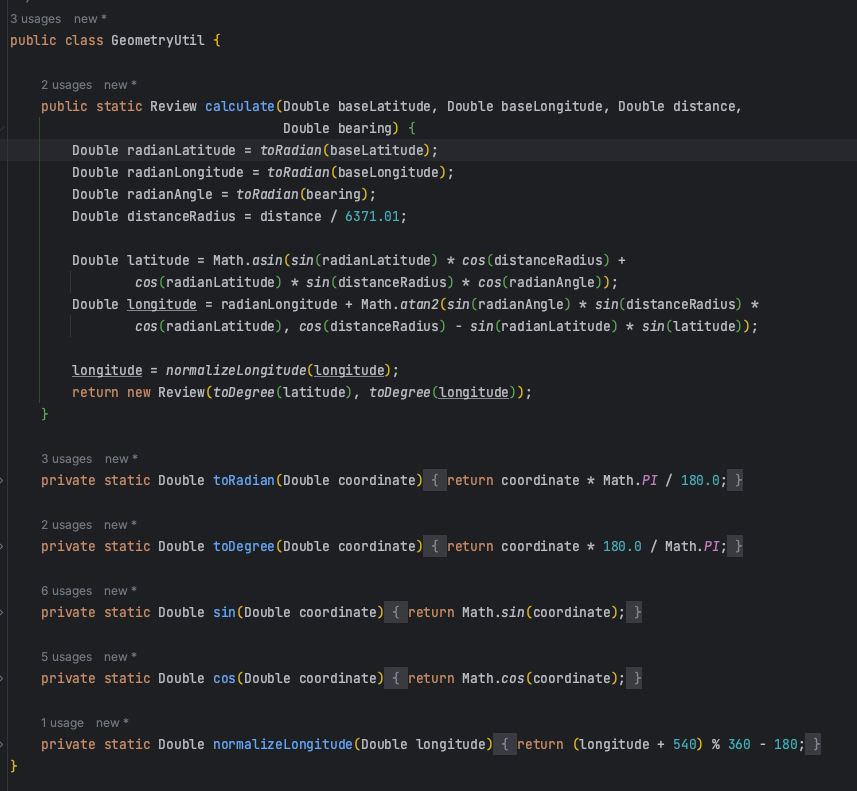The height and width of the screenshot is (791, 857).
Task: Open the '1 usage' hint above normalizeLongitude method
Action: point(62,723)
